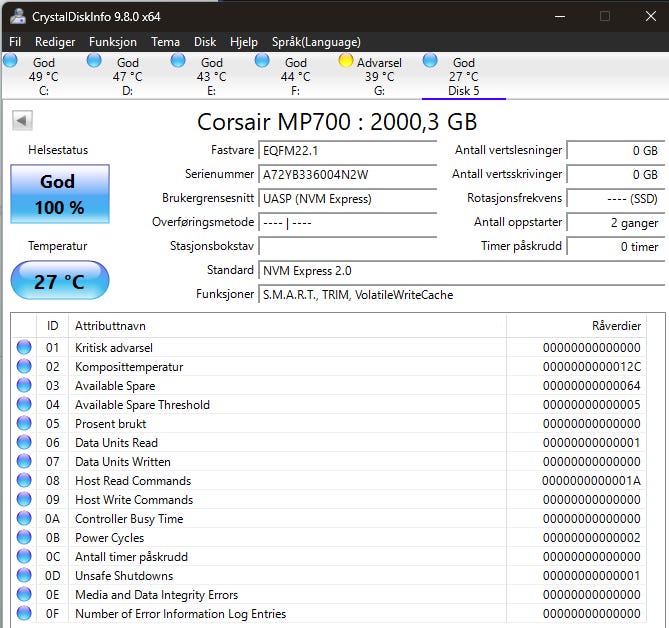Click the 27 °C temperature button

coord(60,281)
